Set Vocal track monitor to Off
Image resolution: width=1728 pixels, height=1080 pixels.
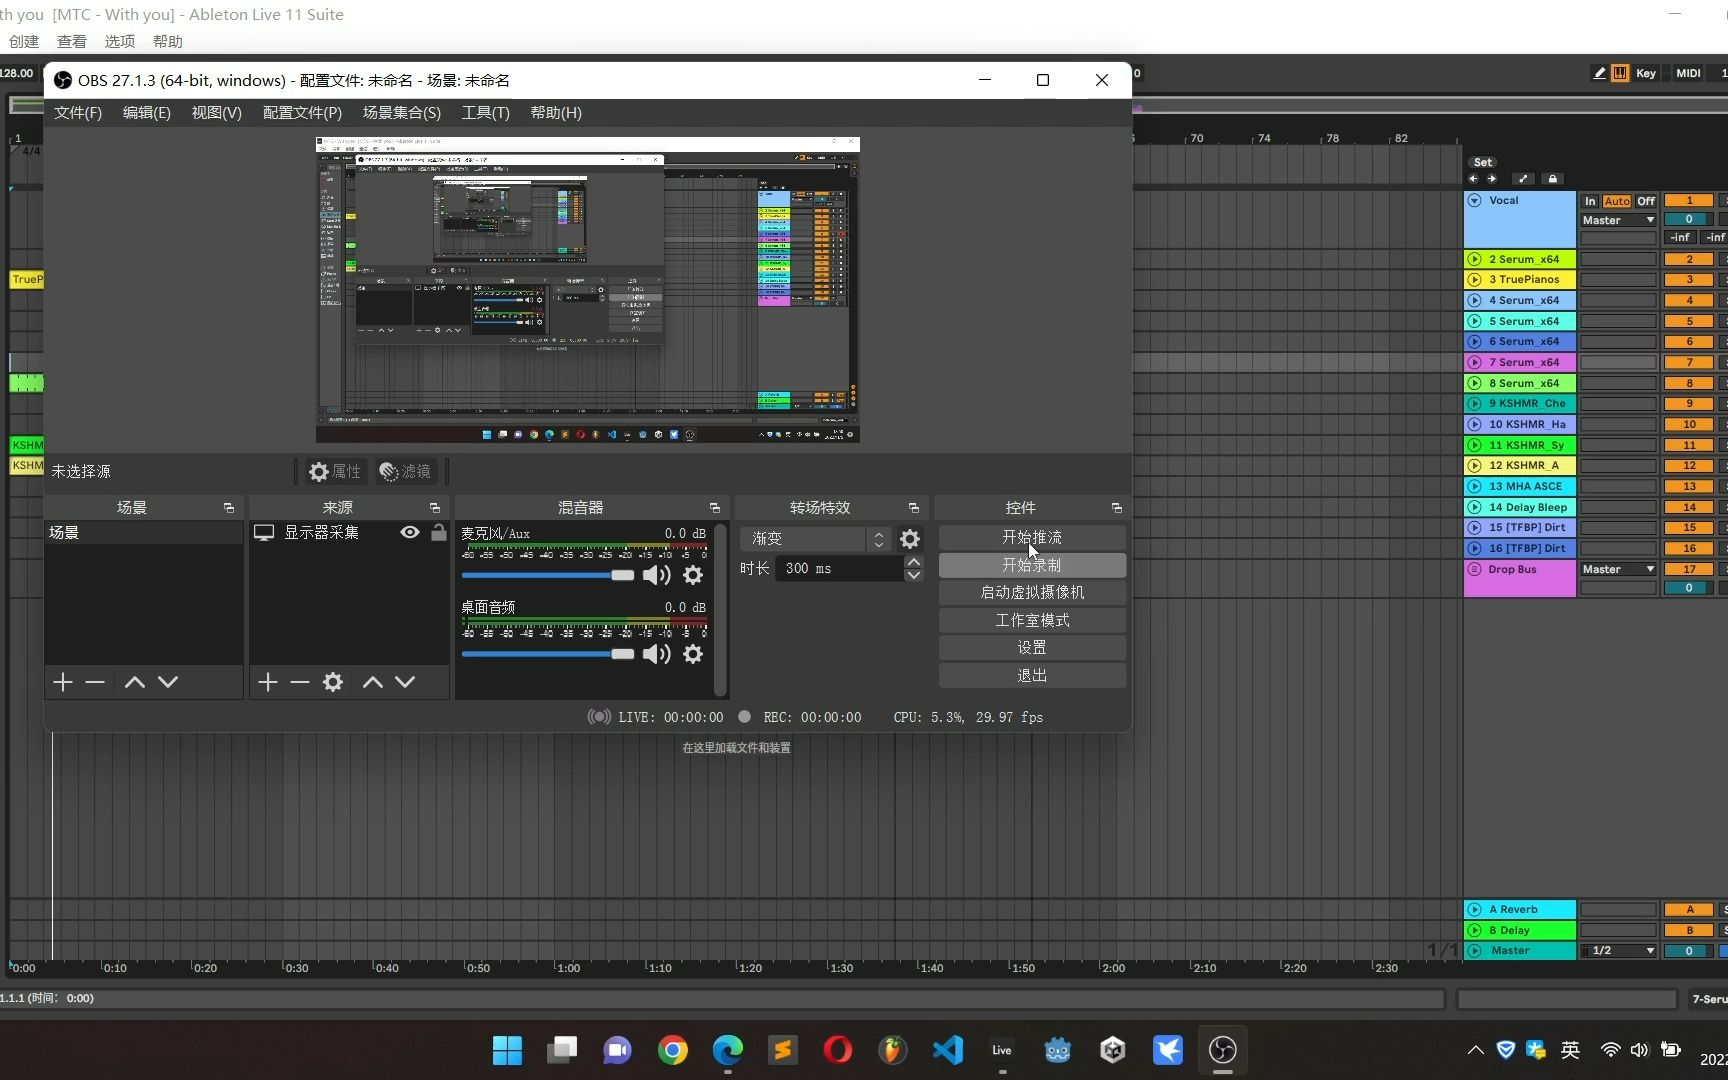[x=1646, y=201]
